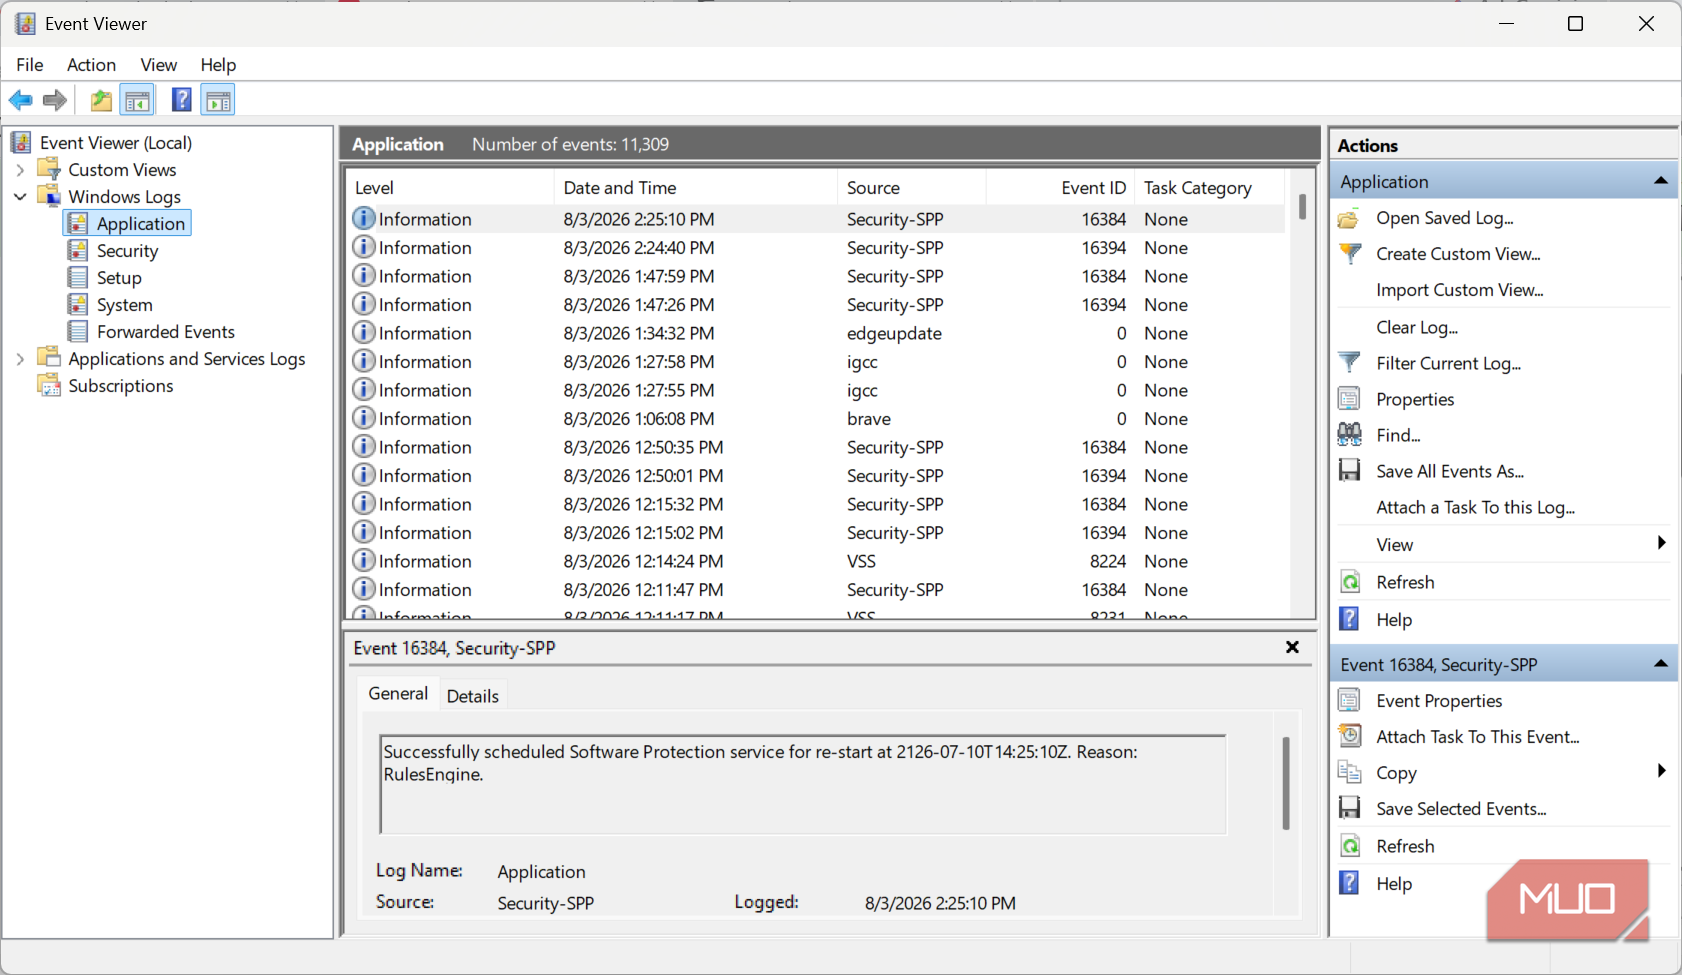Click the Copy icon in the Actions pane
This screenshot has height=975, width=1682.
coord(1349,773)
